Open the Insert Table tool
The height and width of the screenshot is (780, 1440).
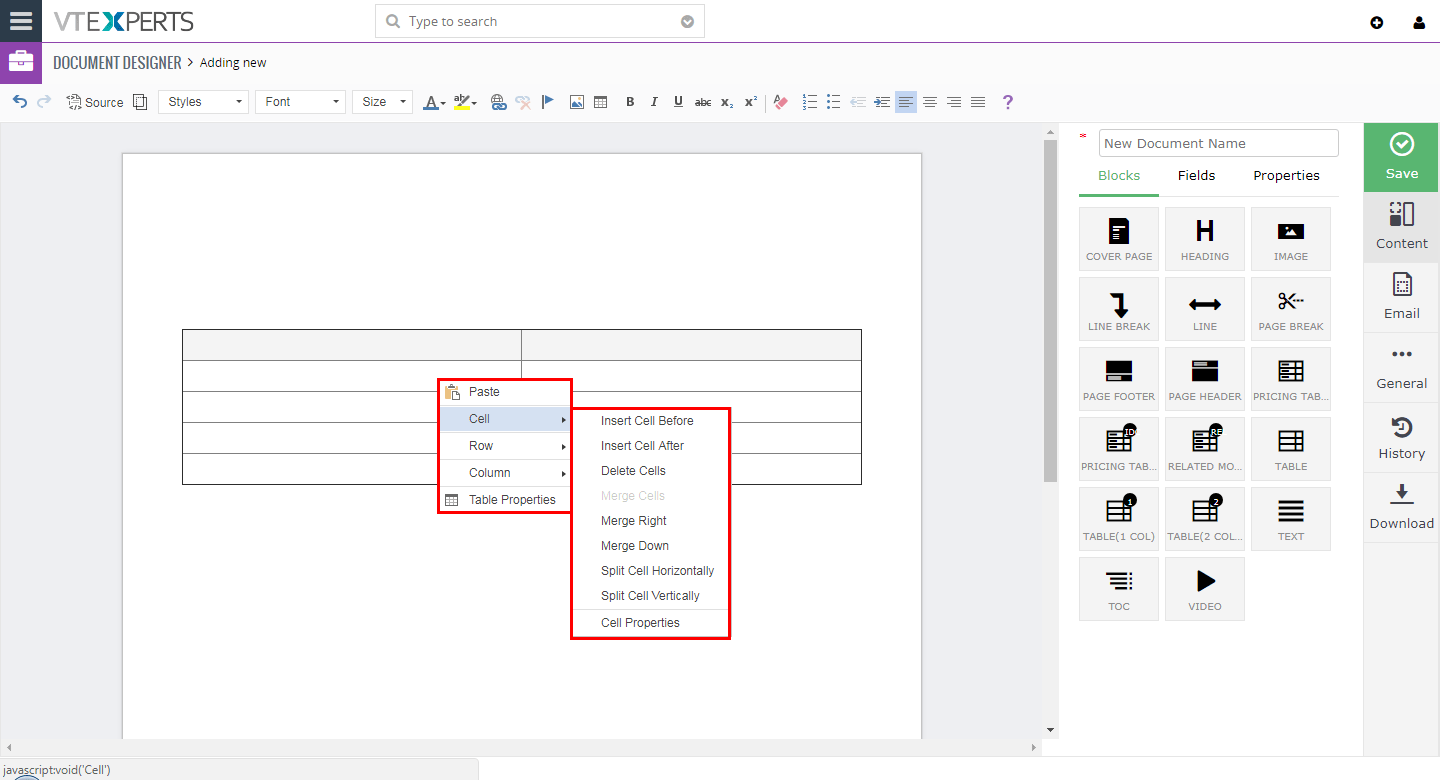(x=601, y=101)
